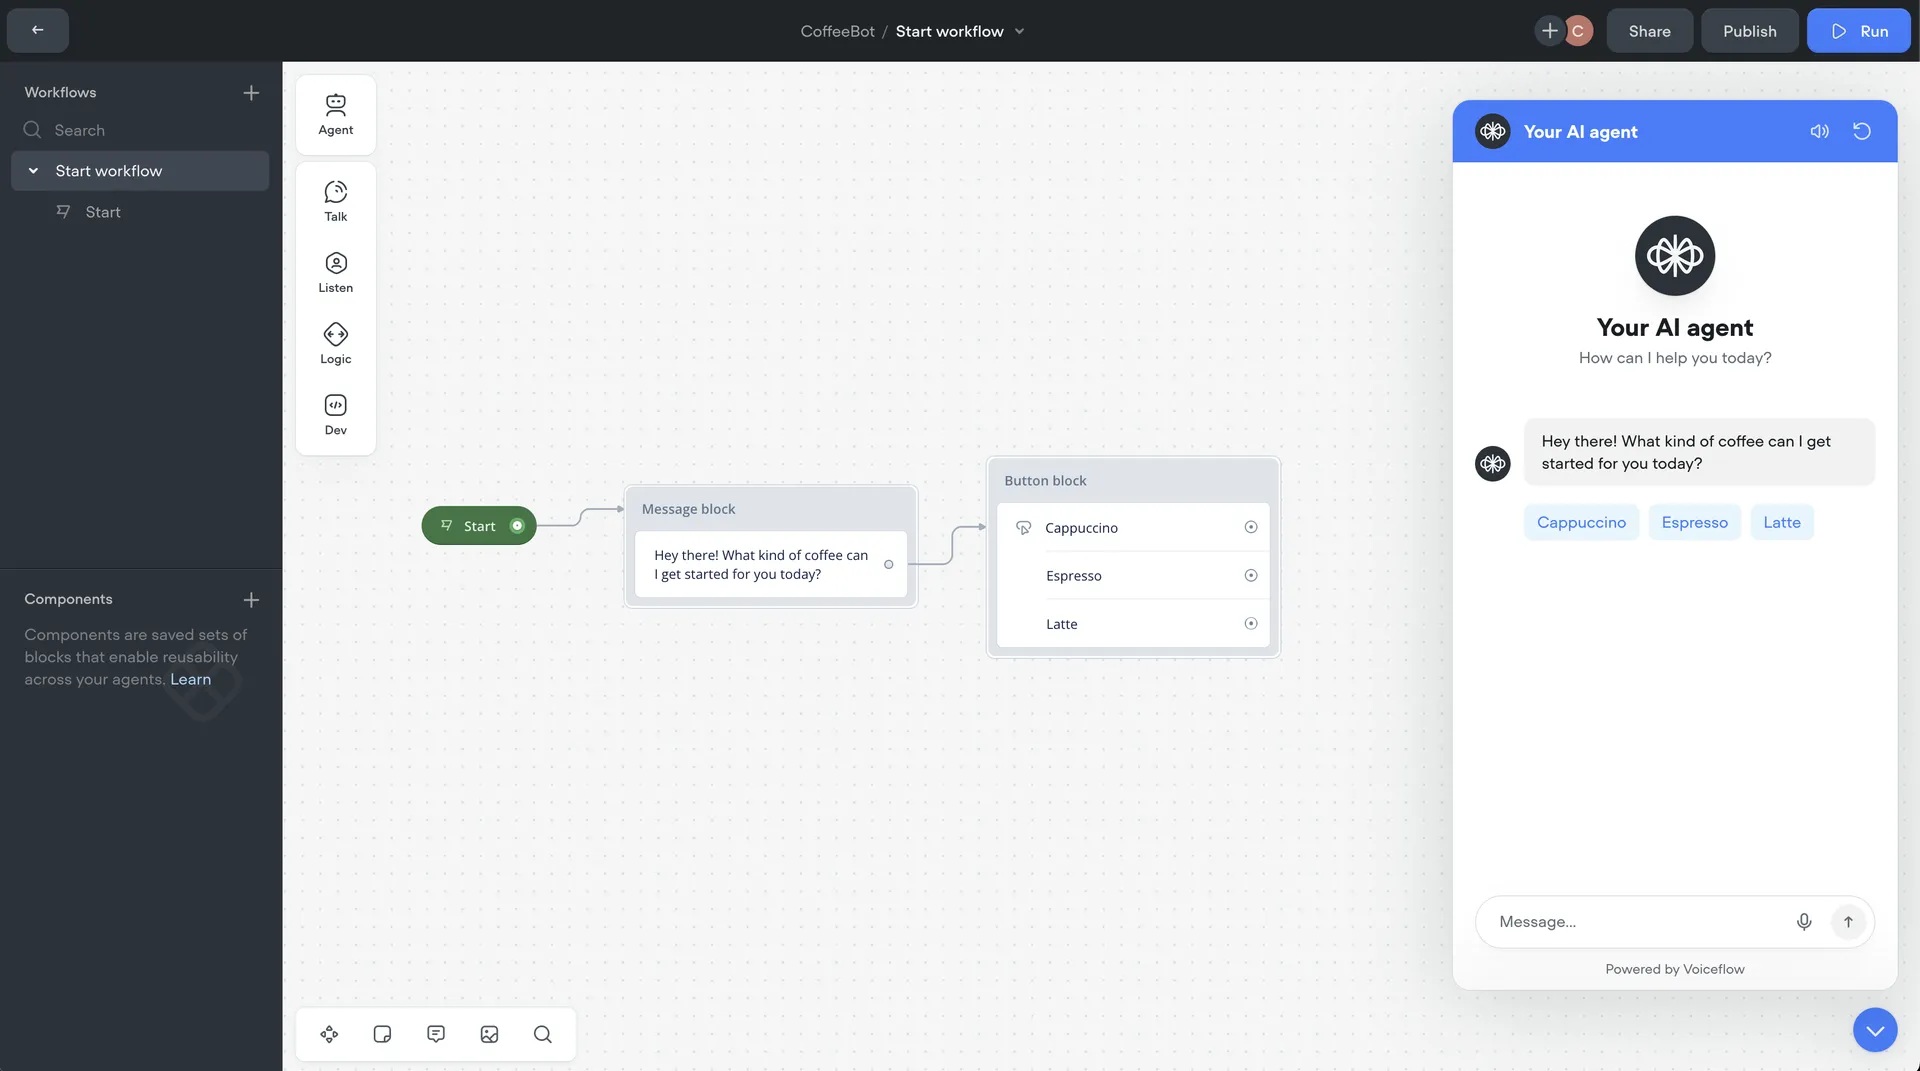Select the Cappuccino button row text
Image resolution: width=1920 pixels, height=1071 pixels.
pyautogui.click(x=1081, y=528)
